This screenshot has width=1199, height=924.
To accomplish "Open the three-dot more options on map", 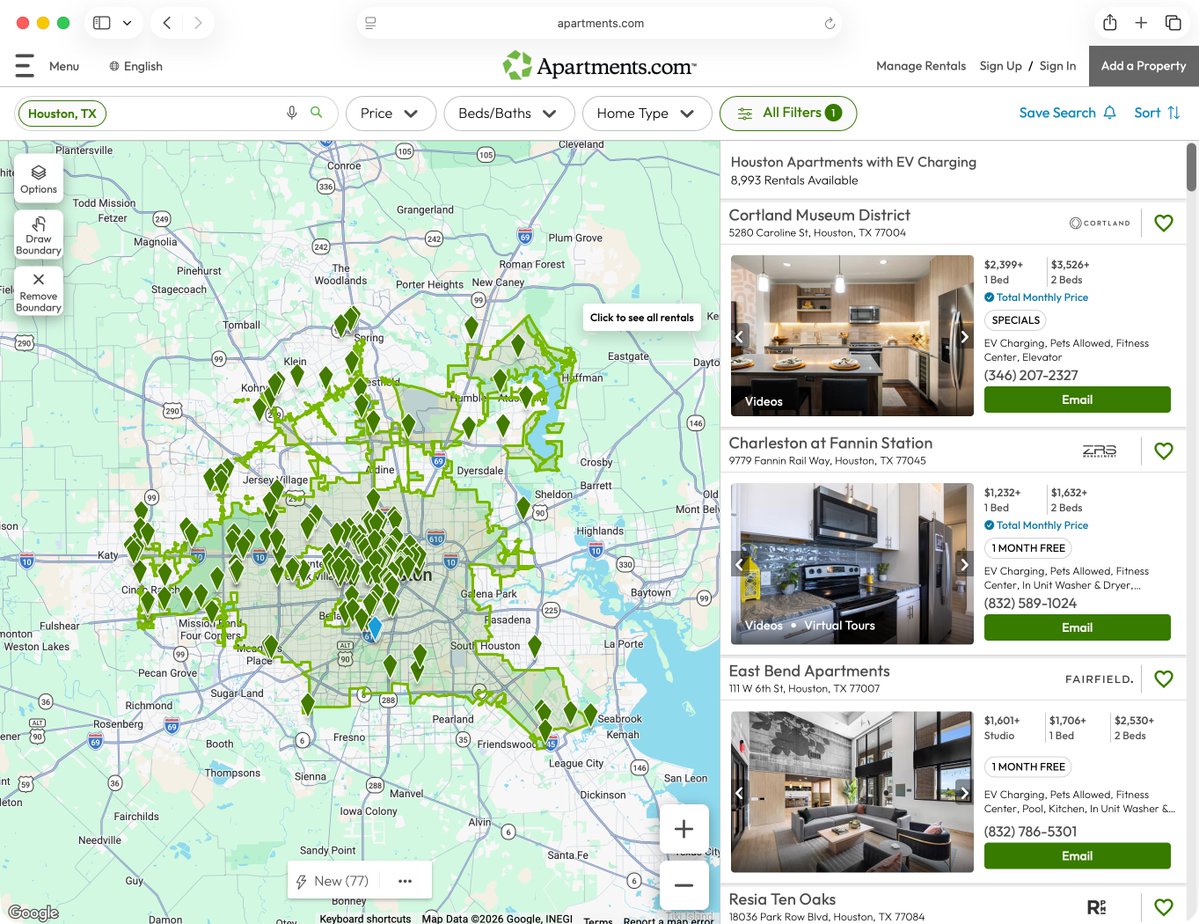I will 405,881.
